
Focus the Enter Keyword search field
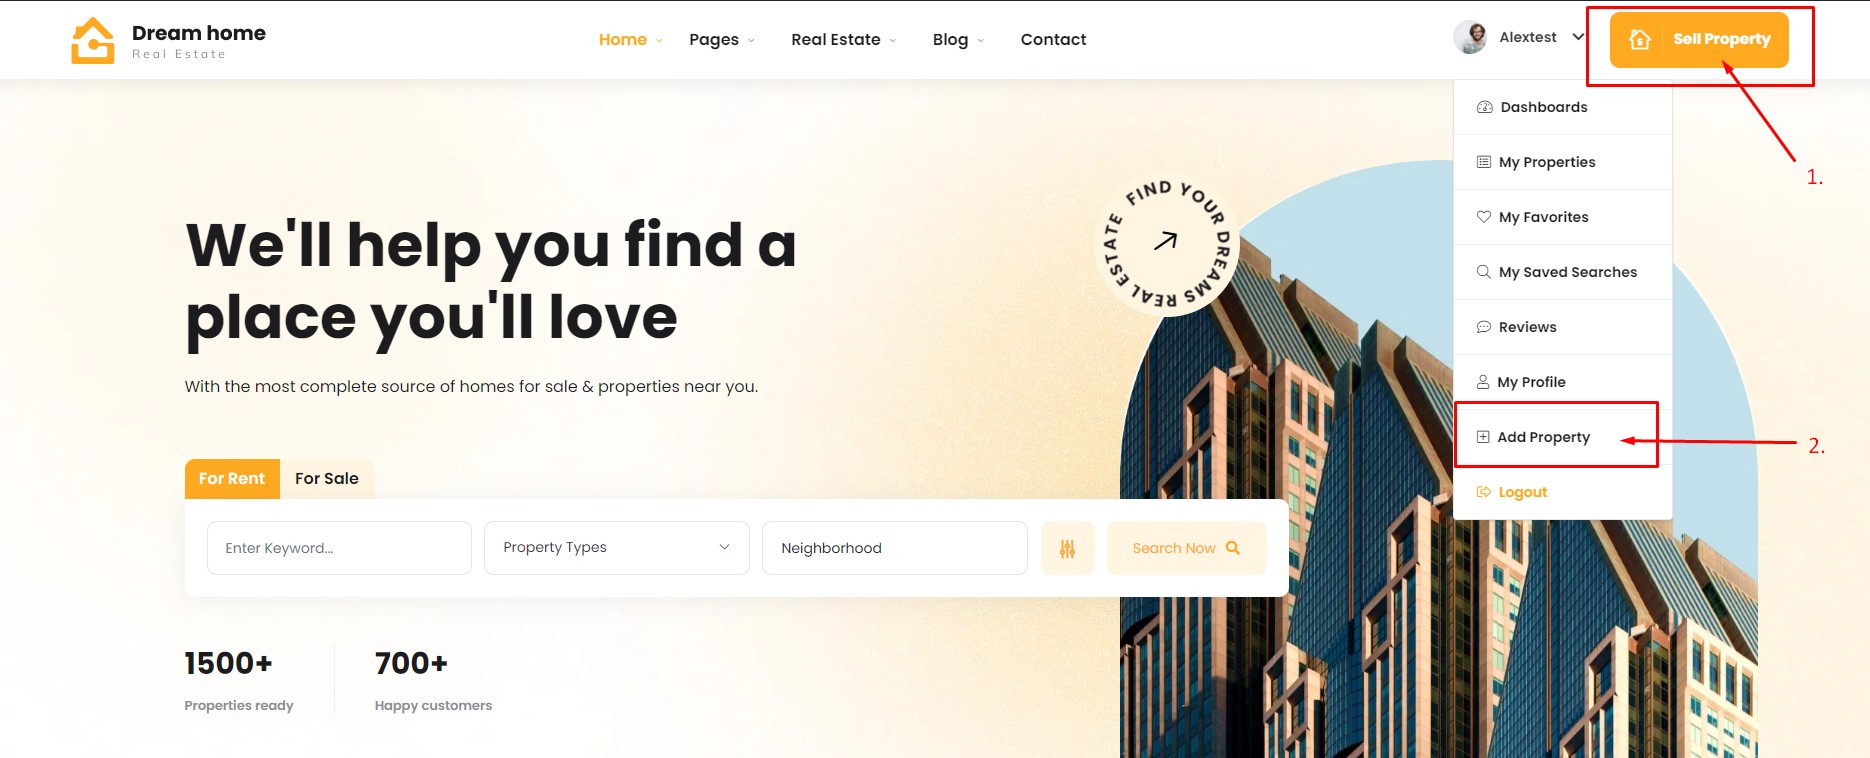coord(339,548)
